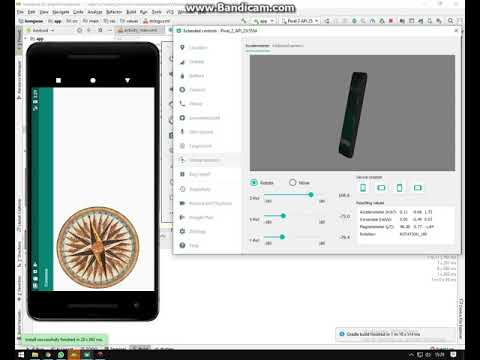The width and height of the screenshot is (480, 360).
Task: Adjust the X-Rot slider
Action: [x=294, y=216]
